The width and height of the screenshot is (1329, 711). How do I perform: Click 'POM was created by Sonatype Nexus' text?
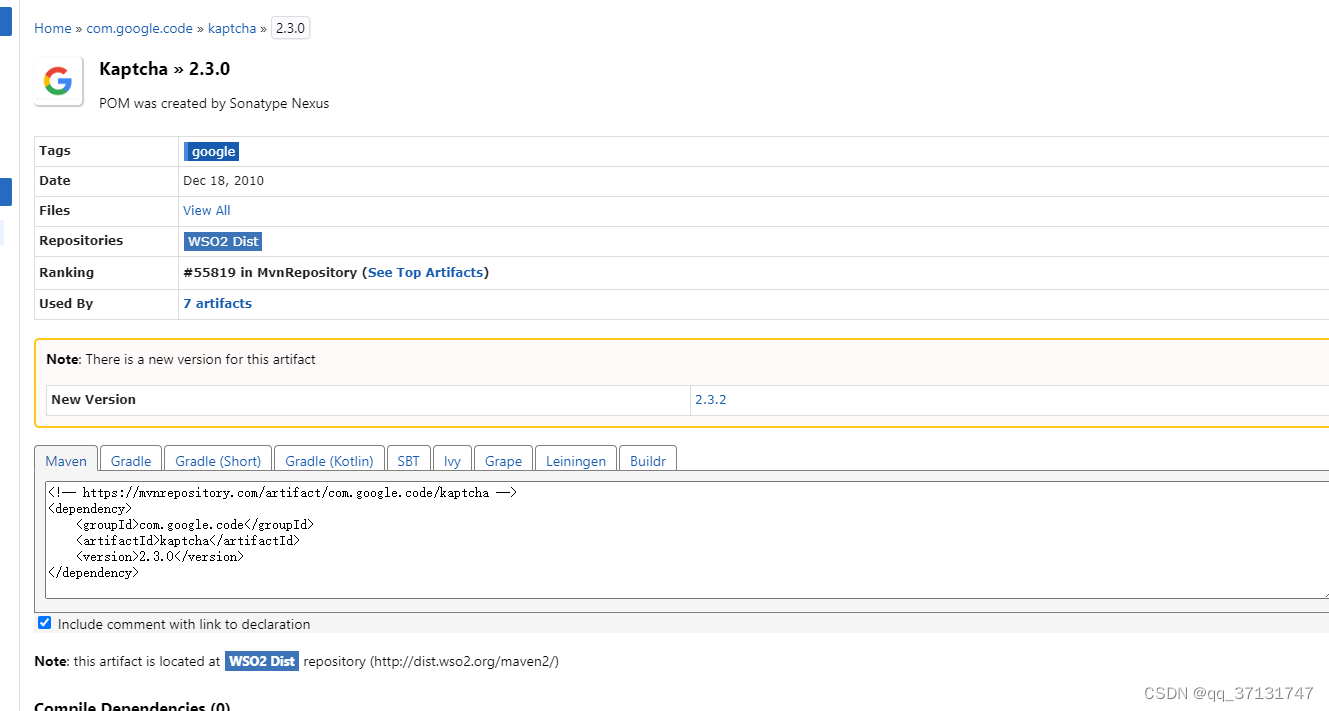[x=214, y=103]
